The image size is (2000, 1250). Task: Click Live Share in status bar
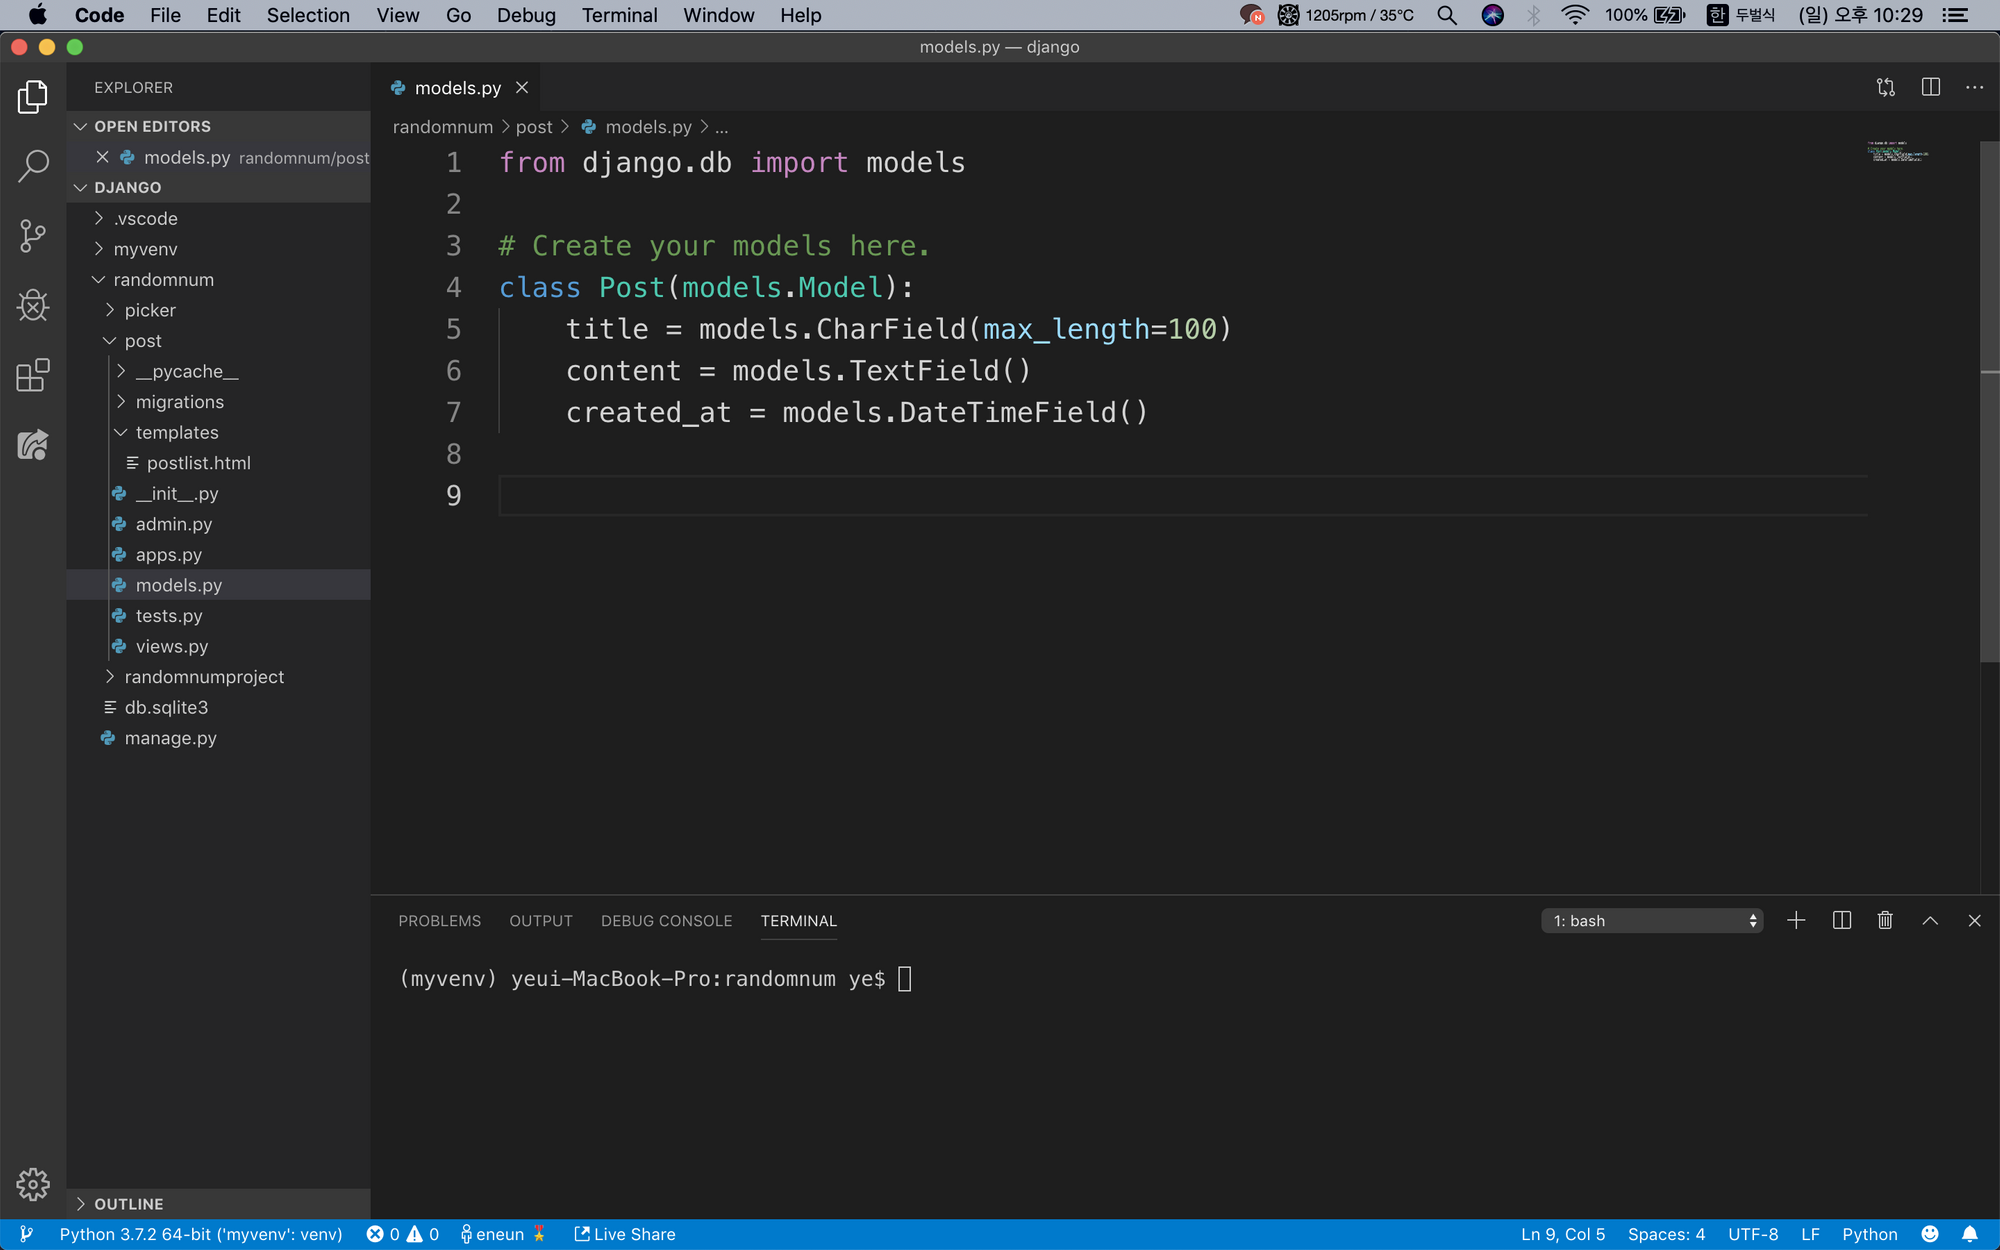tap(625, 1234)
